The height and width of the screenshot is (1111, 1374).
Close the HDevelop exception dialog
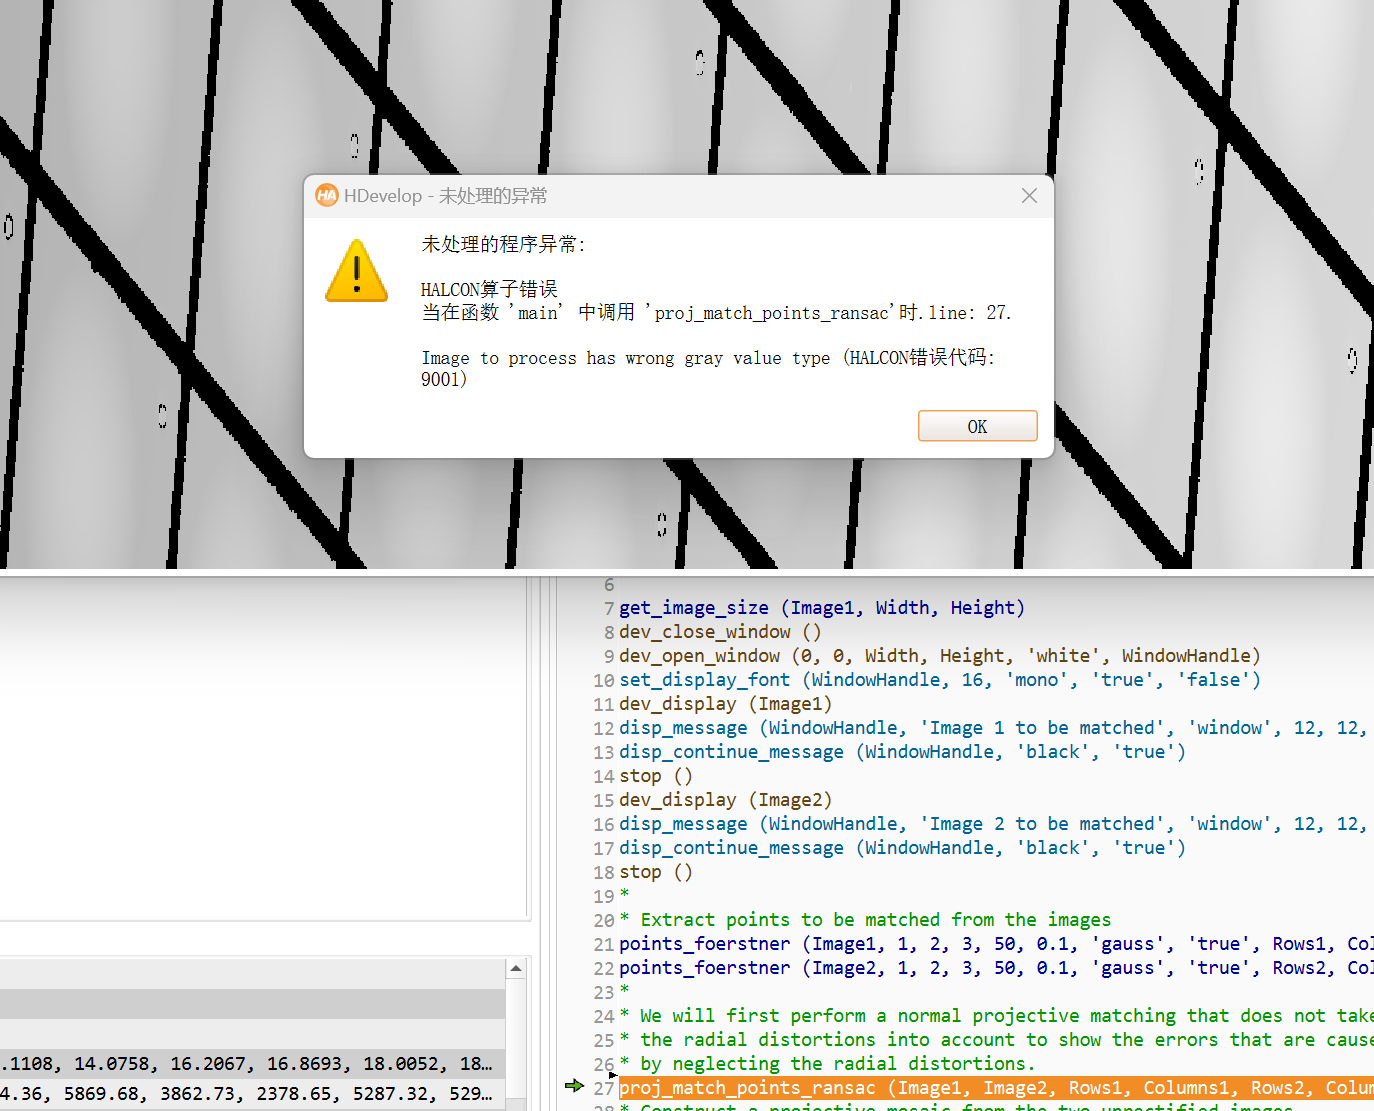click(1029, 196)
